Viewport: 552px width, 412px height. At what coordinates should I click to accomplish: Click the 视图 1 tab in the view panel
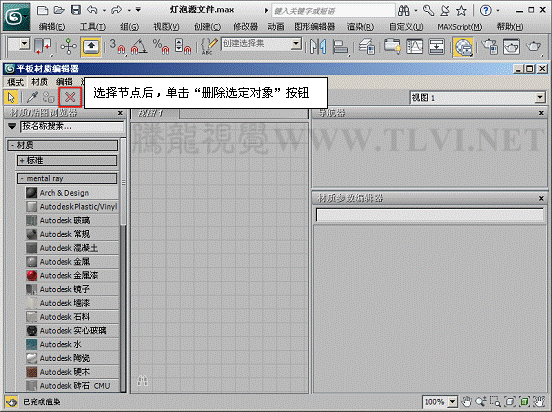click(155, 113)
